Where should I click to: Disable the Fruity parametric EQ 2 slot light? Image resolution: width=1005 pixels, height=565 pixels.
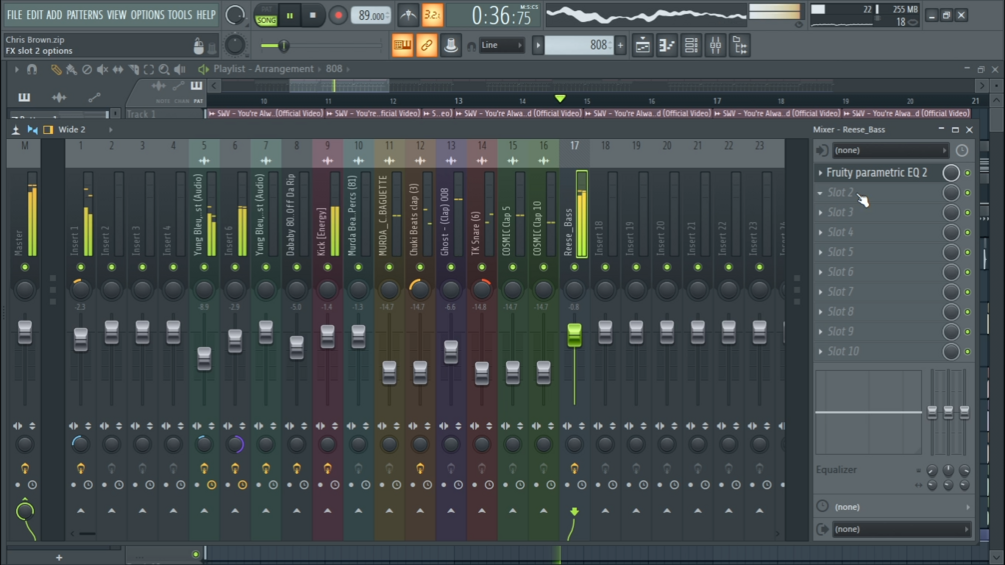[x=968, y=173]
